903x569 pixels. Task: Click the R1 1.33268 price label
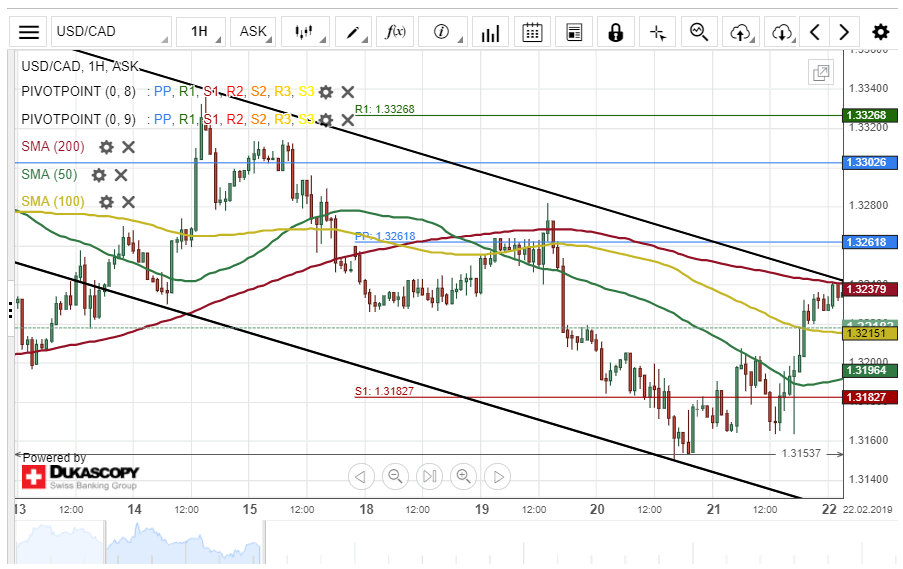point(870,115)
